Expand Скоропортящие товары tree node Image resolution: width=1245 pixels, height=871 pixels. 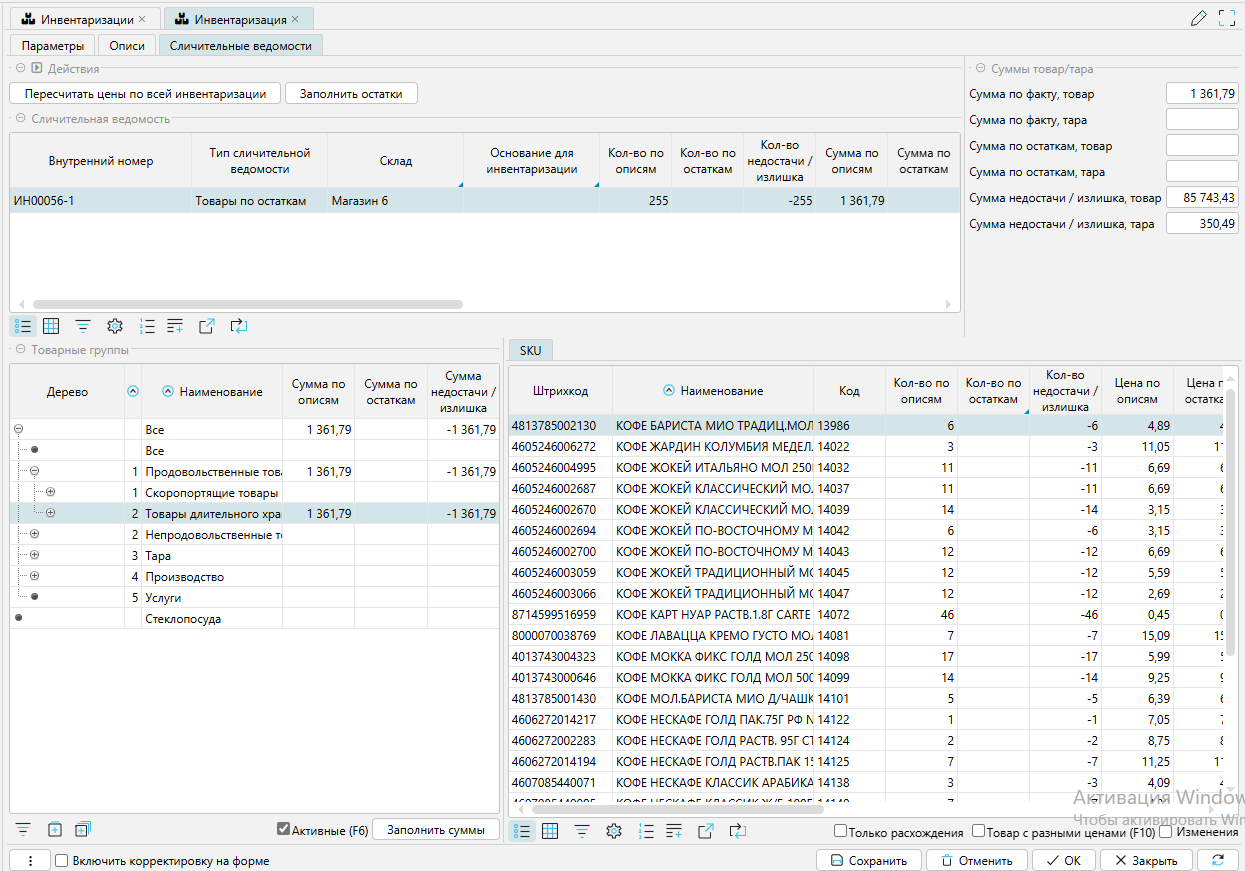click(50, 492)
